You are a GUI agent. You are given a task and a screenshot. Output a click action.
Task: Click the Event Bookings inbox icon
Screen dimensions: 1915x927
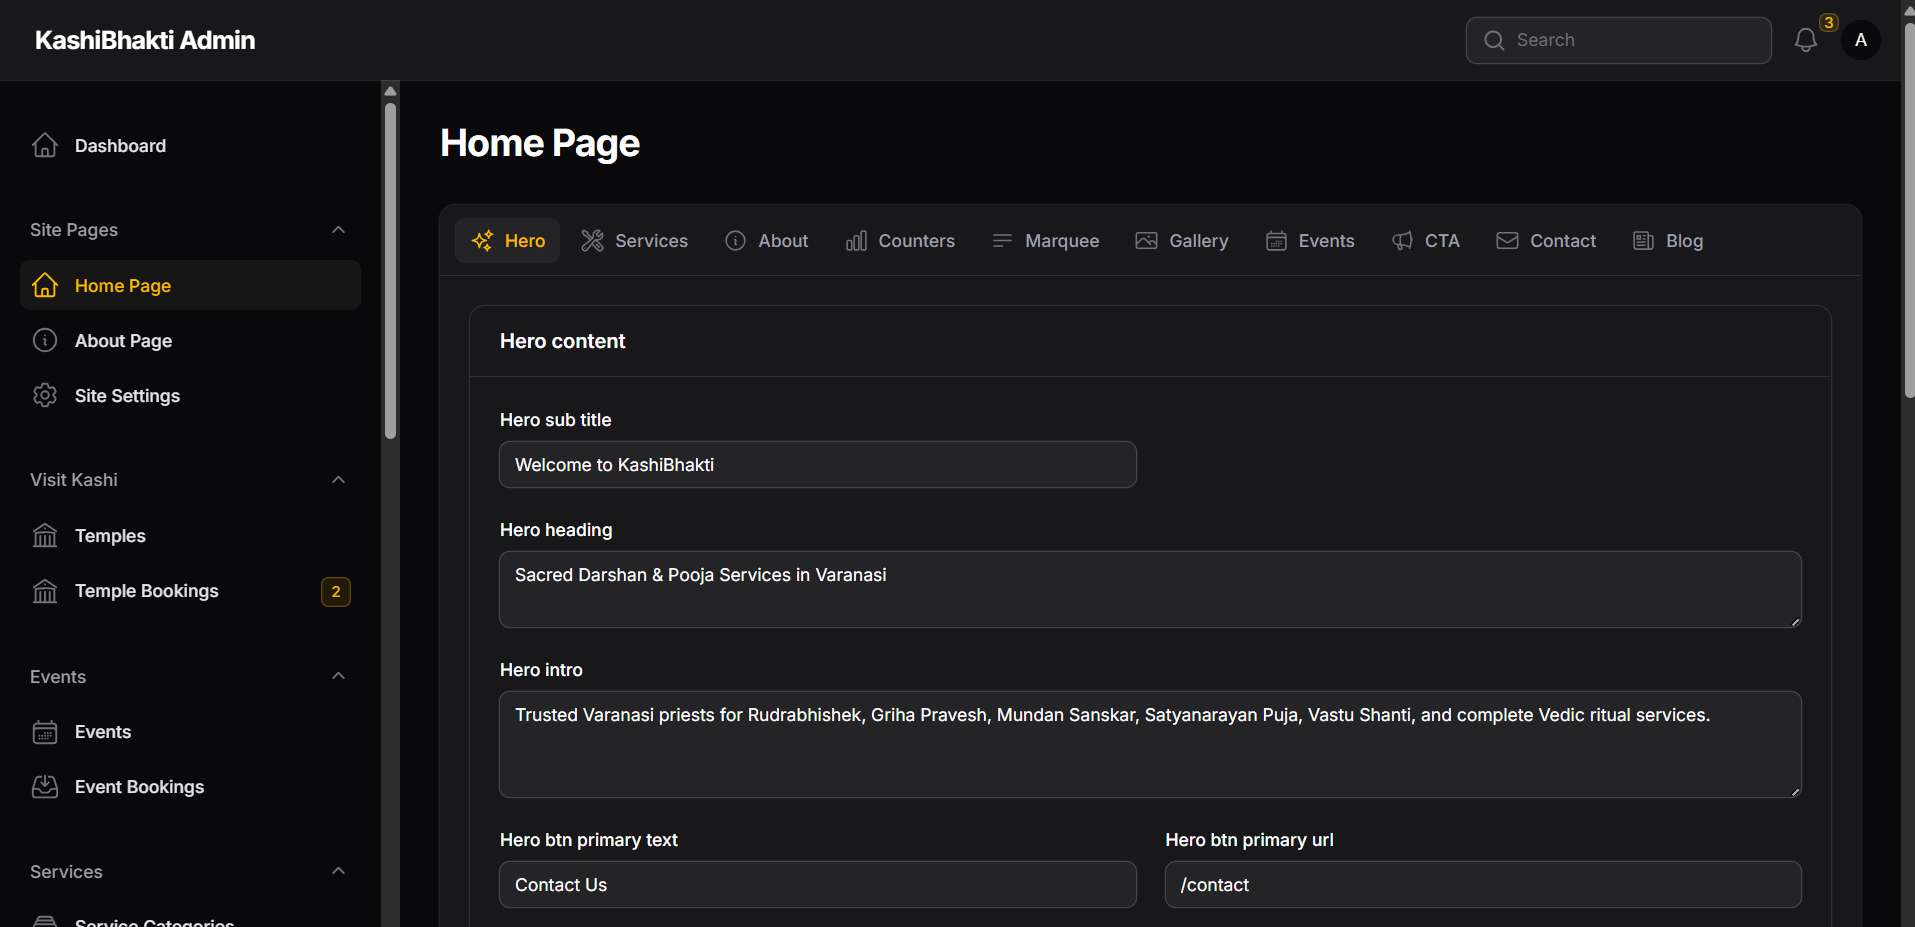click(45, 787)
